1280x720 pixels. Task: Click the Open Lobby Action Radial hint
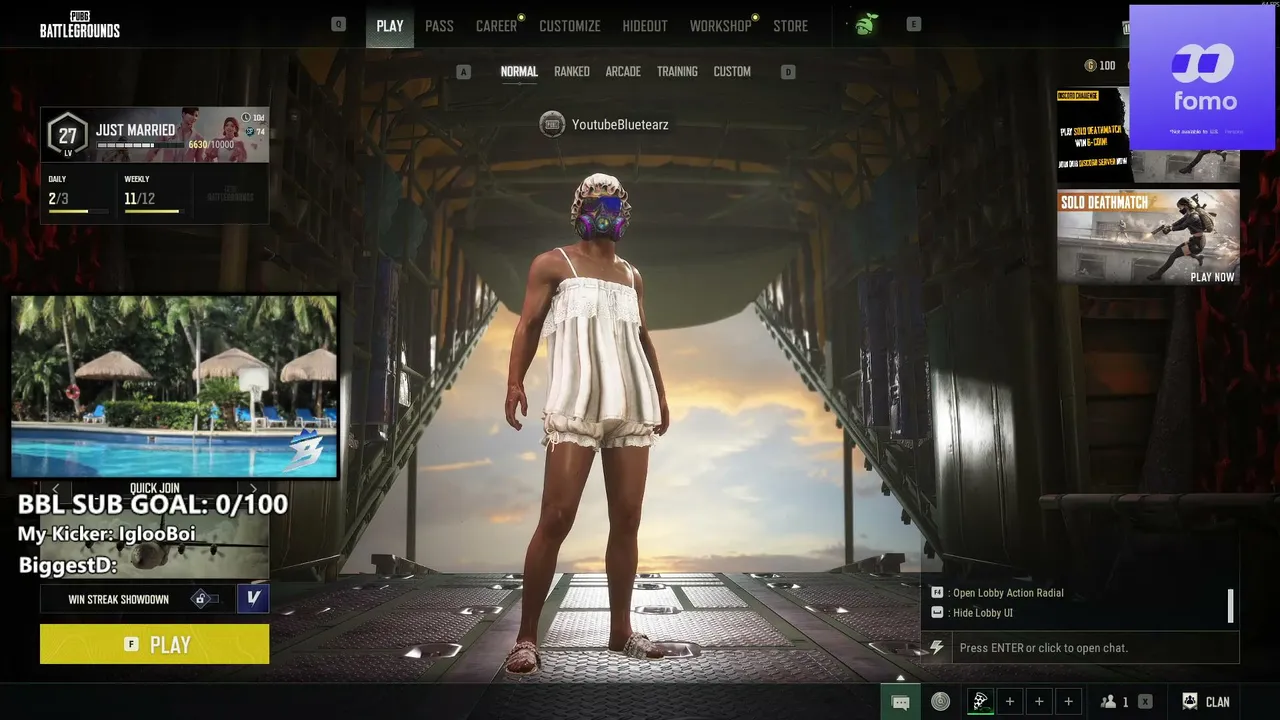click(1006, 593)
